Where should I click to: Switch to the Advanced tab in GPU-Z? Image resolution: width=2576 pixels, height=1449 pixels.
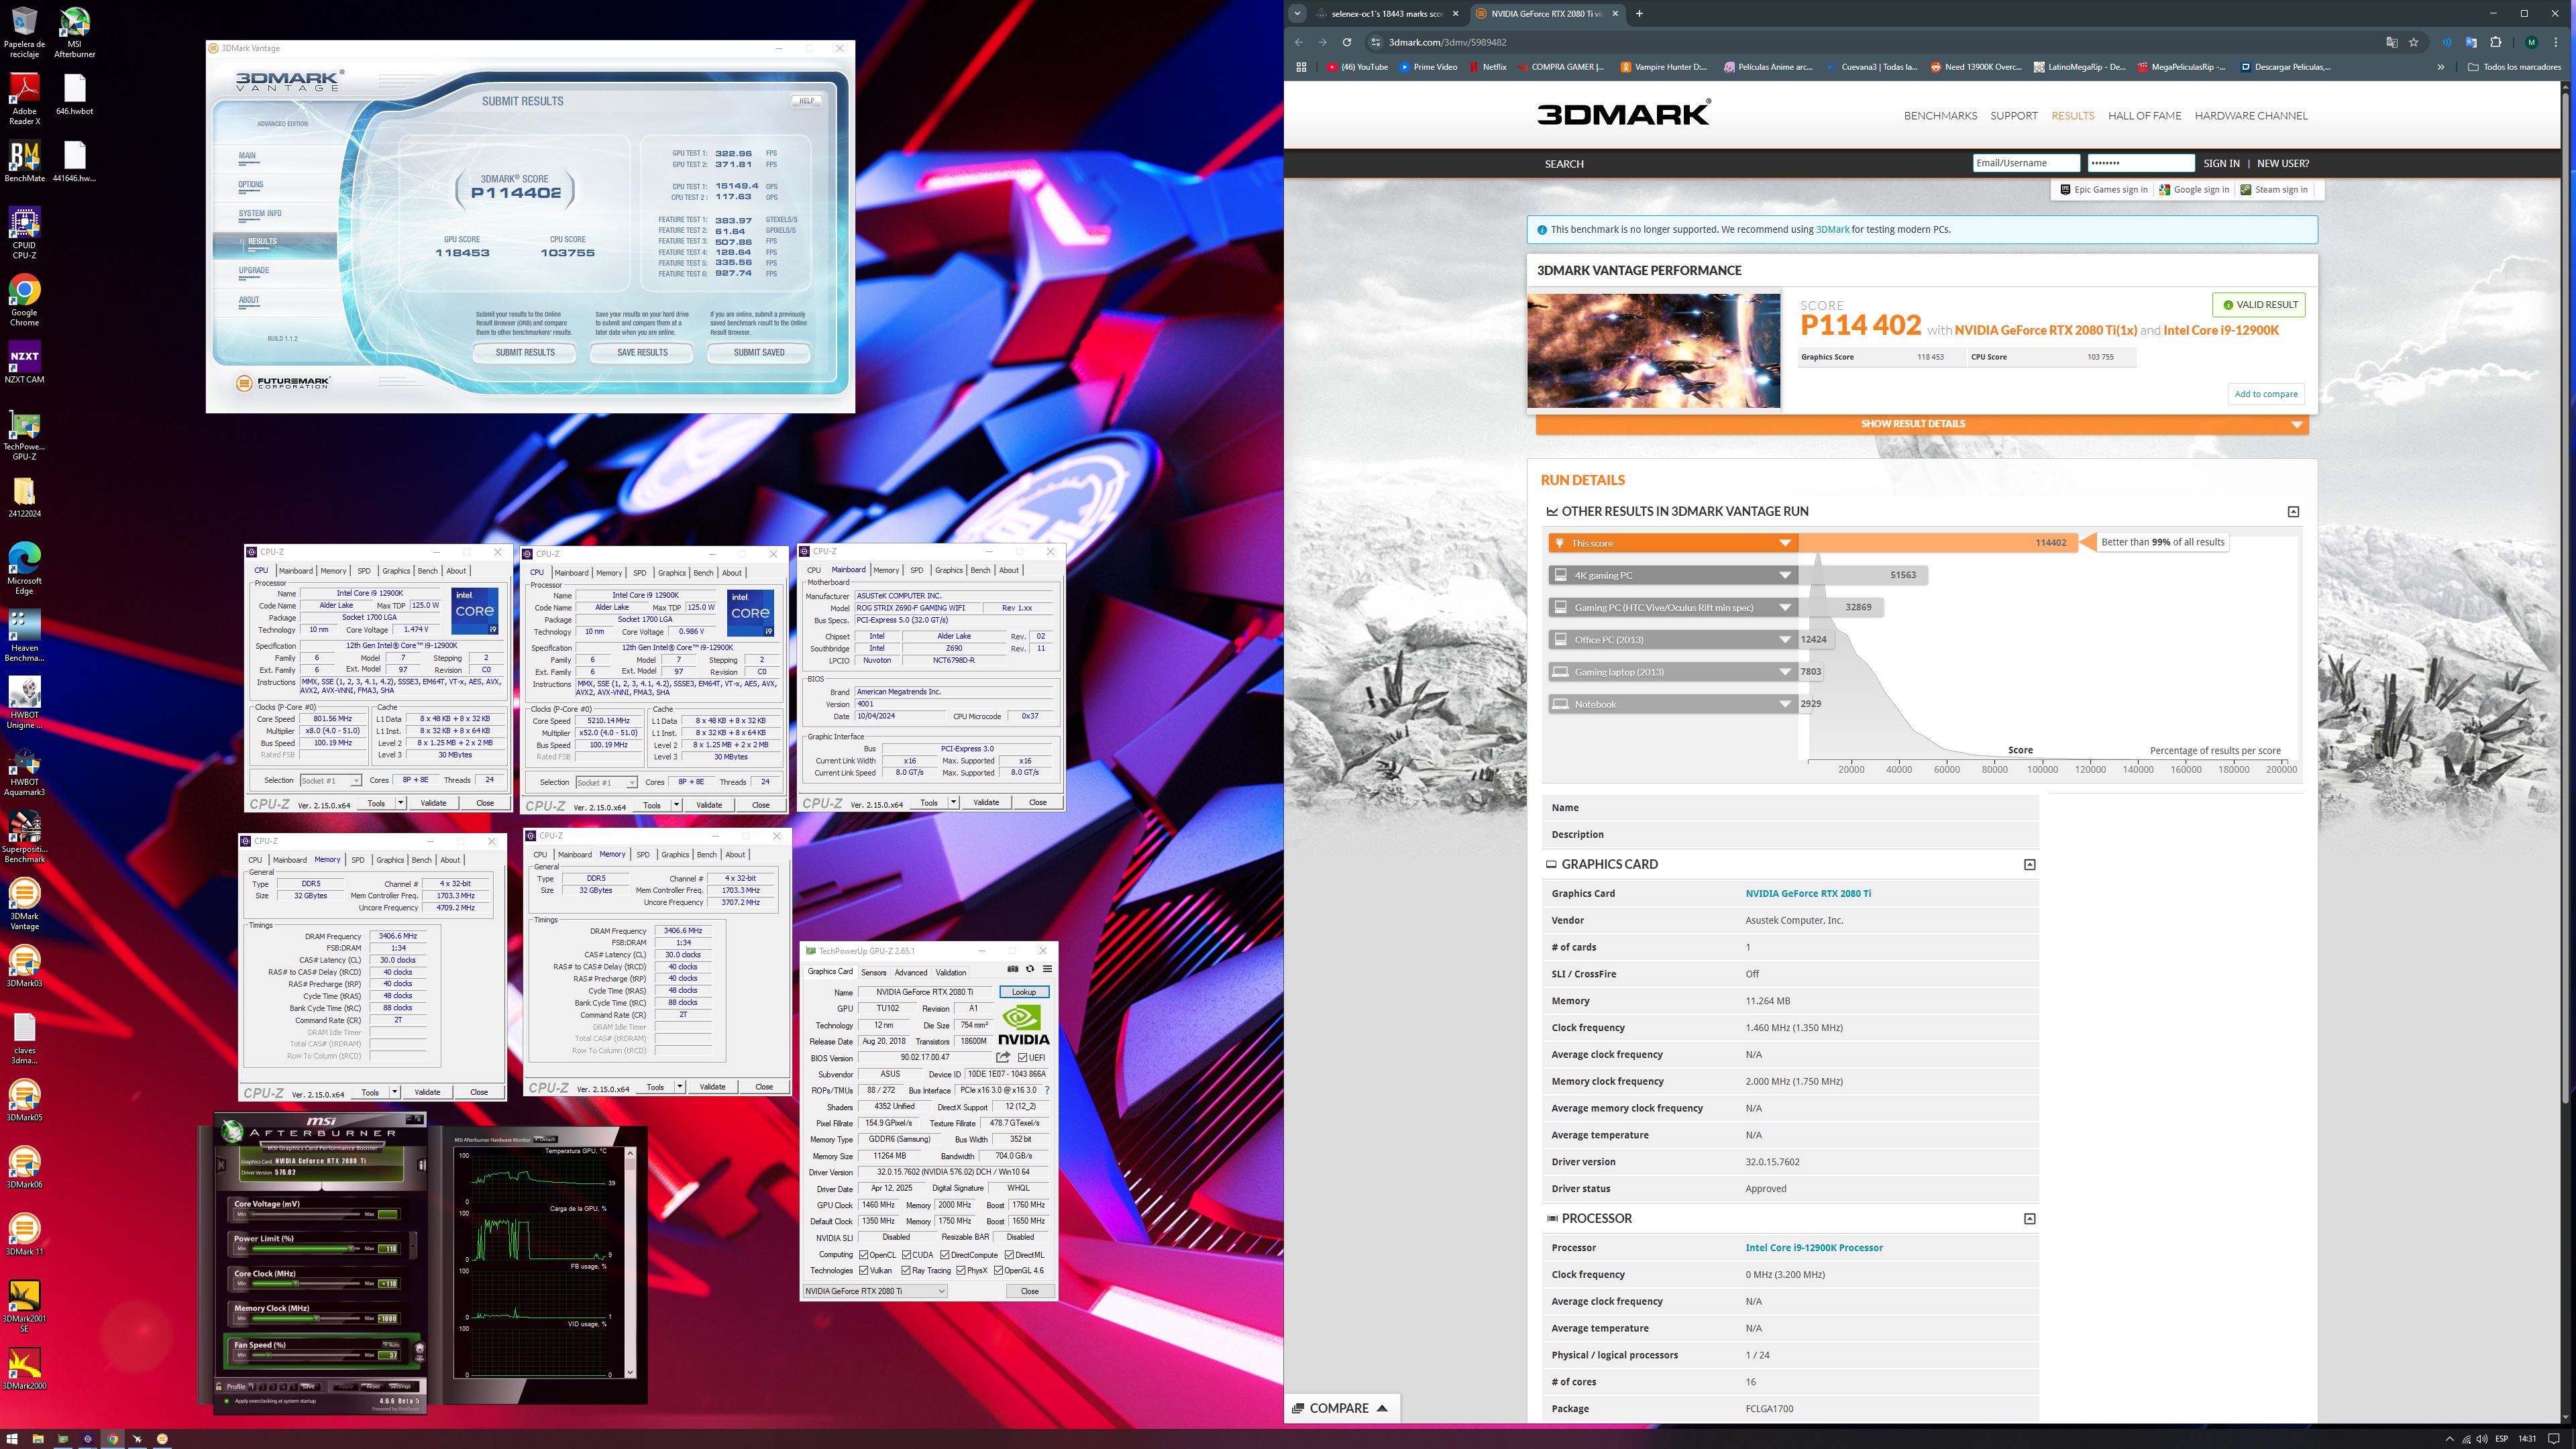pos(910,972)
